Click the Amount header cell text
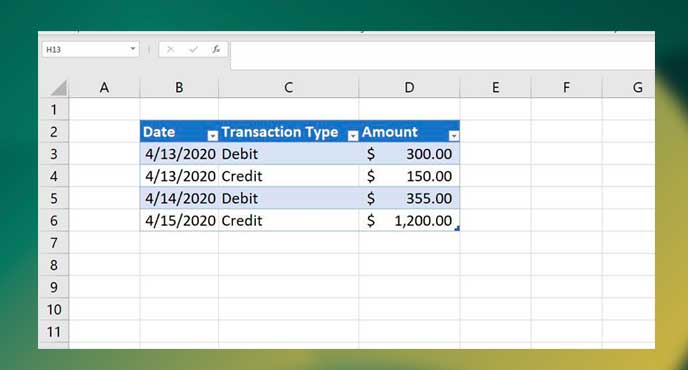 390,132
